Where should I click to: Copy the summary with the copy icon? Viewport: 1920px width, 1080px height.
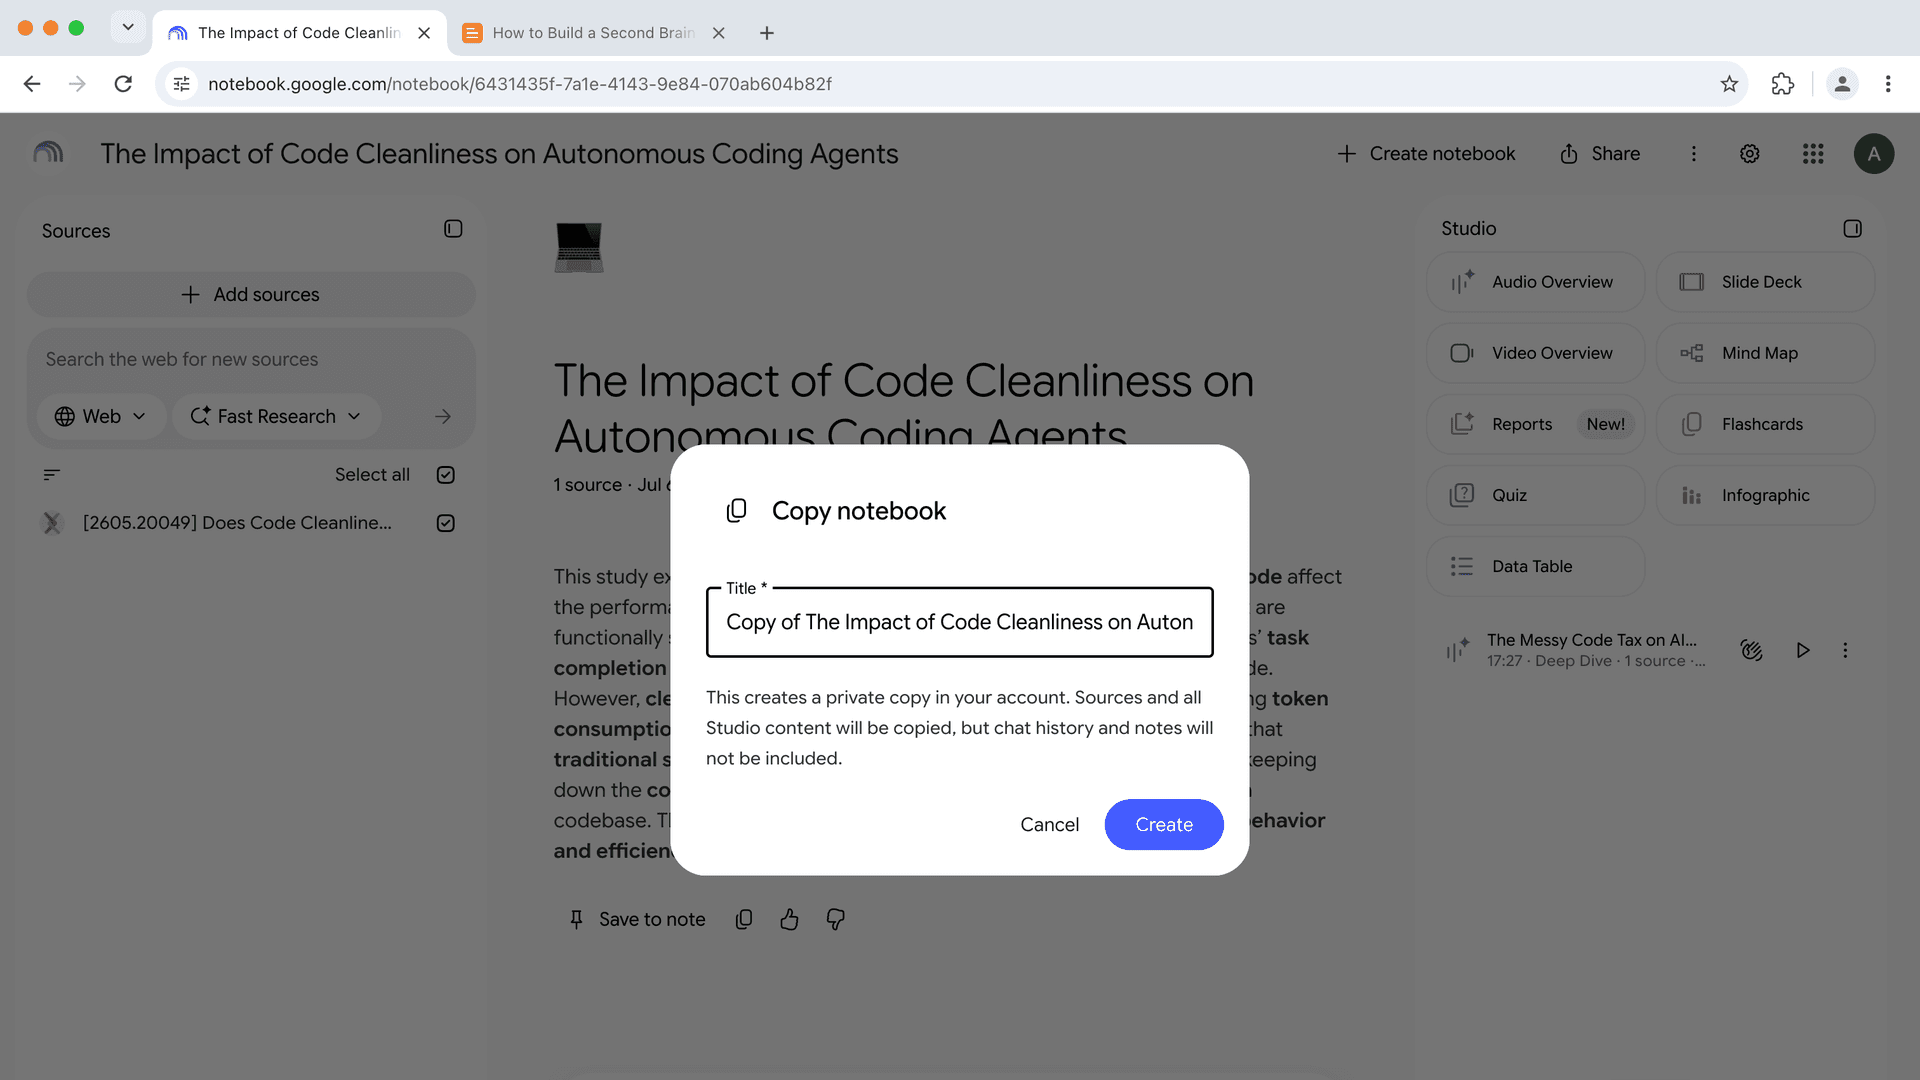(x=743, y=919)
